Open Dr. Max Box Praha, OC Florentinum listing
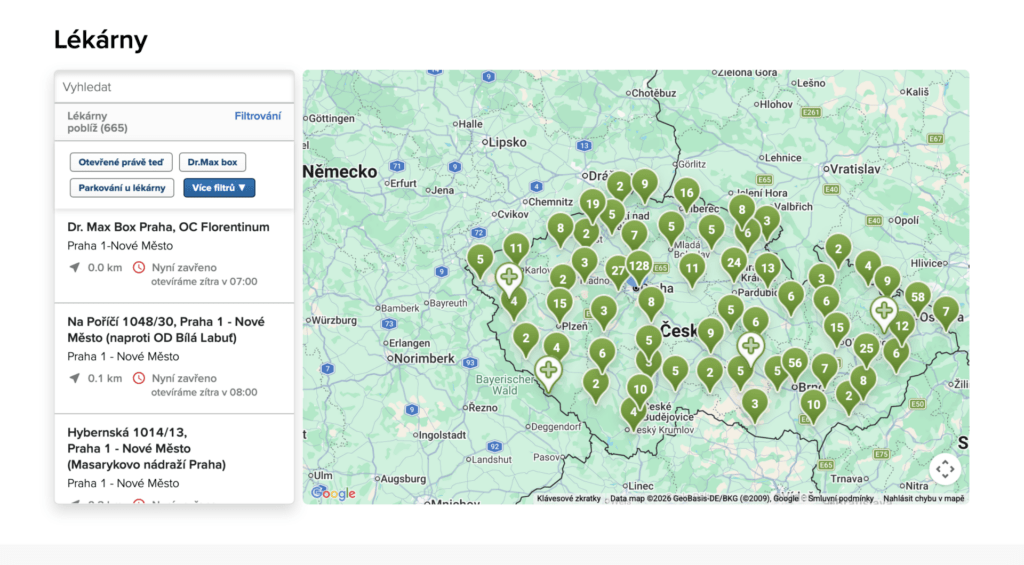This screenshot has width=1024, height=565. coord(174,255)
